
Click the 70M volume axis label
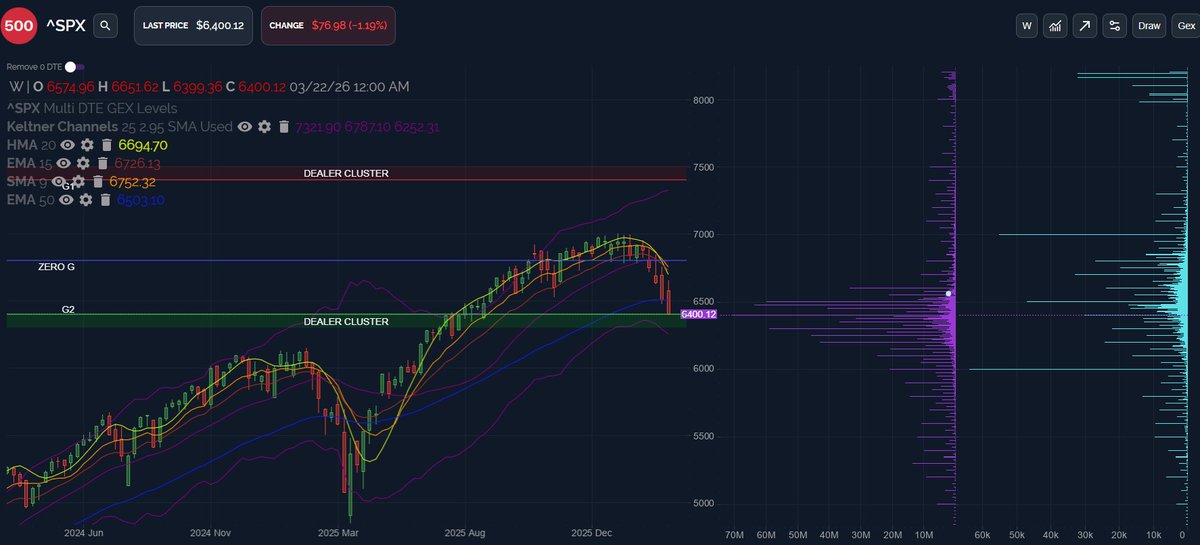coord(733,535)
